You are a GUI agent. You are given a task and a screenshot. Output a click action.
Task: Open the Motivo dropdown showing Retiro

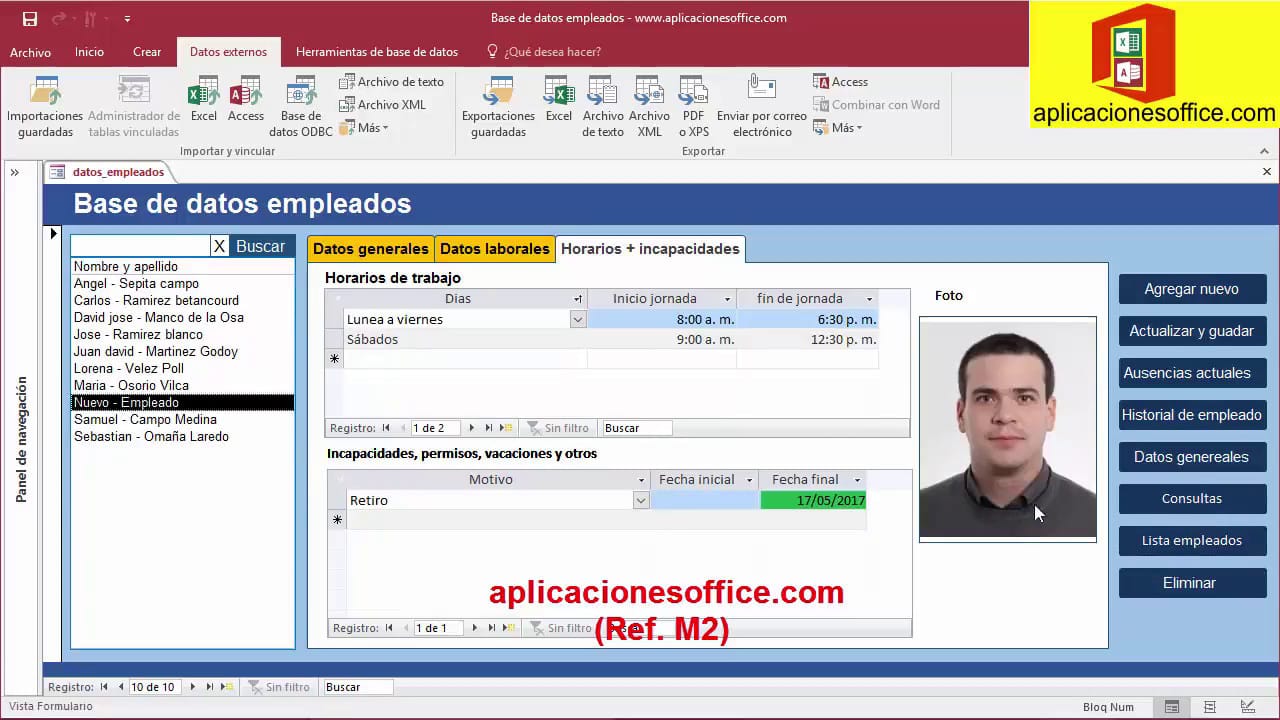(x=641, y=500)
